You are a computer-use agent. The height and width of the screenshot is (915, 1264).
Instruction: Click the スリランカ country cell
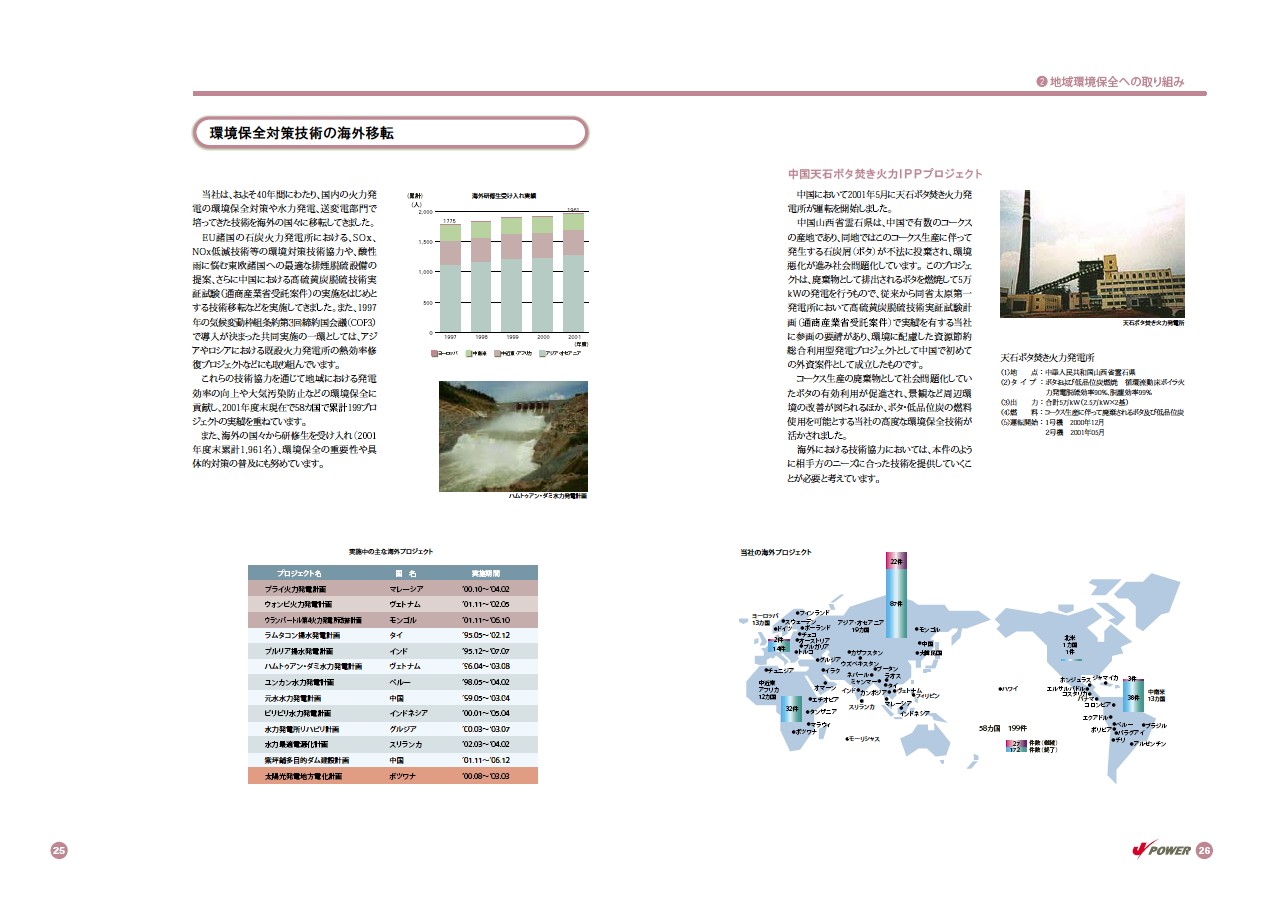tap(404, 745)
